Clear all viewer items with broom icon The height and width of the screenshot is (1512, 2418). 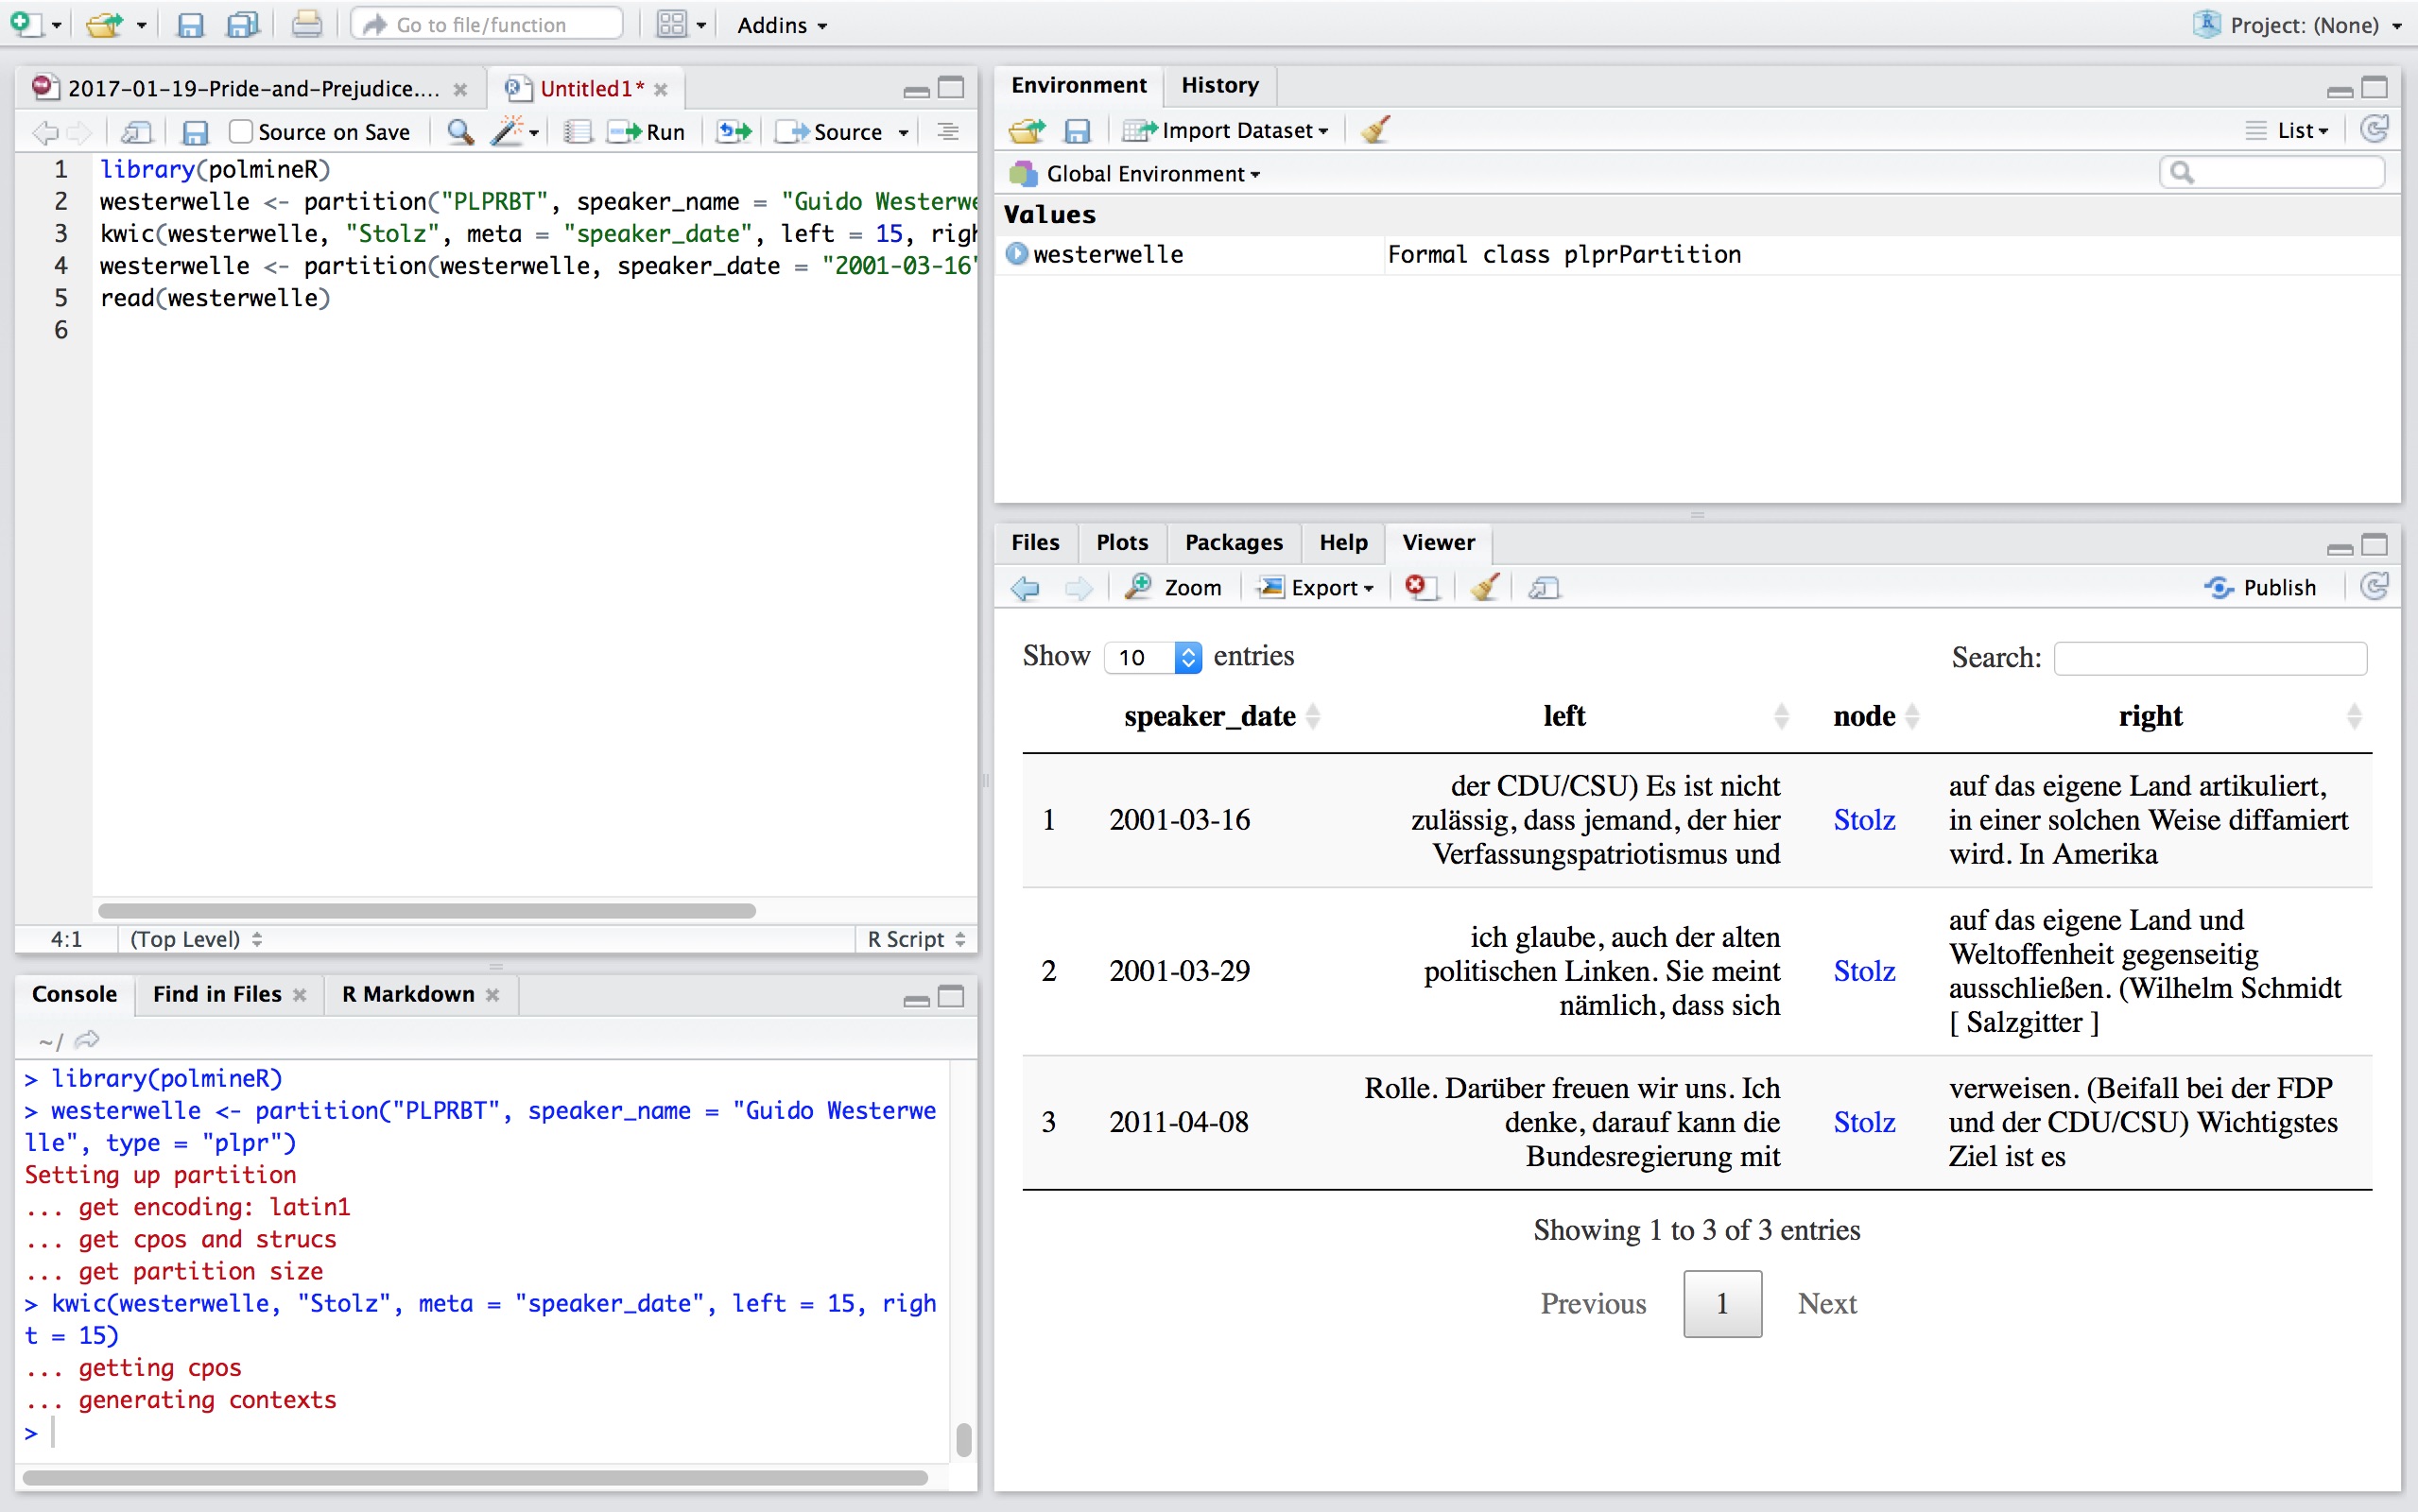pos(1485,588)
